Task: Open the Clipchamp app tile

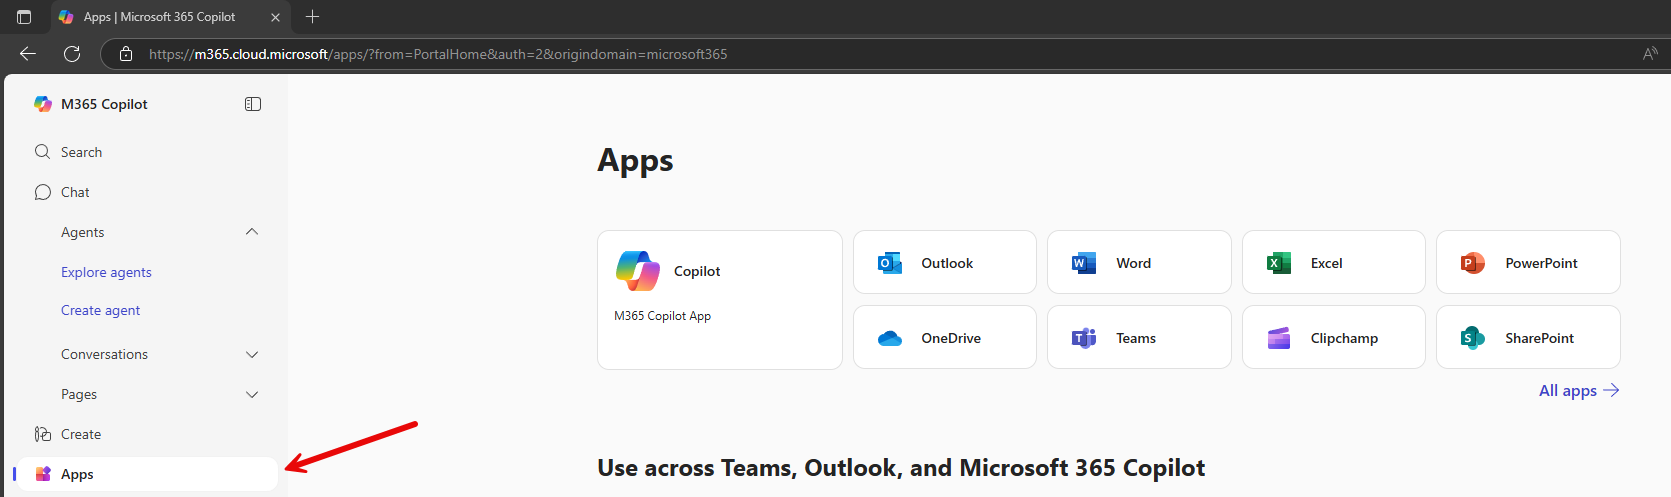Action: pos(1333,338)
